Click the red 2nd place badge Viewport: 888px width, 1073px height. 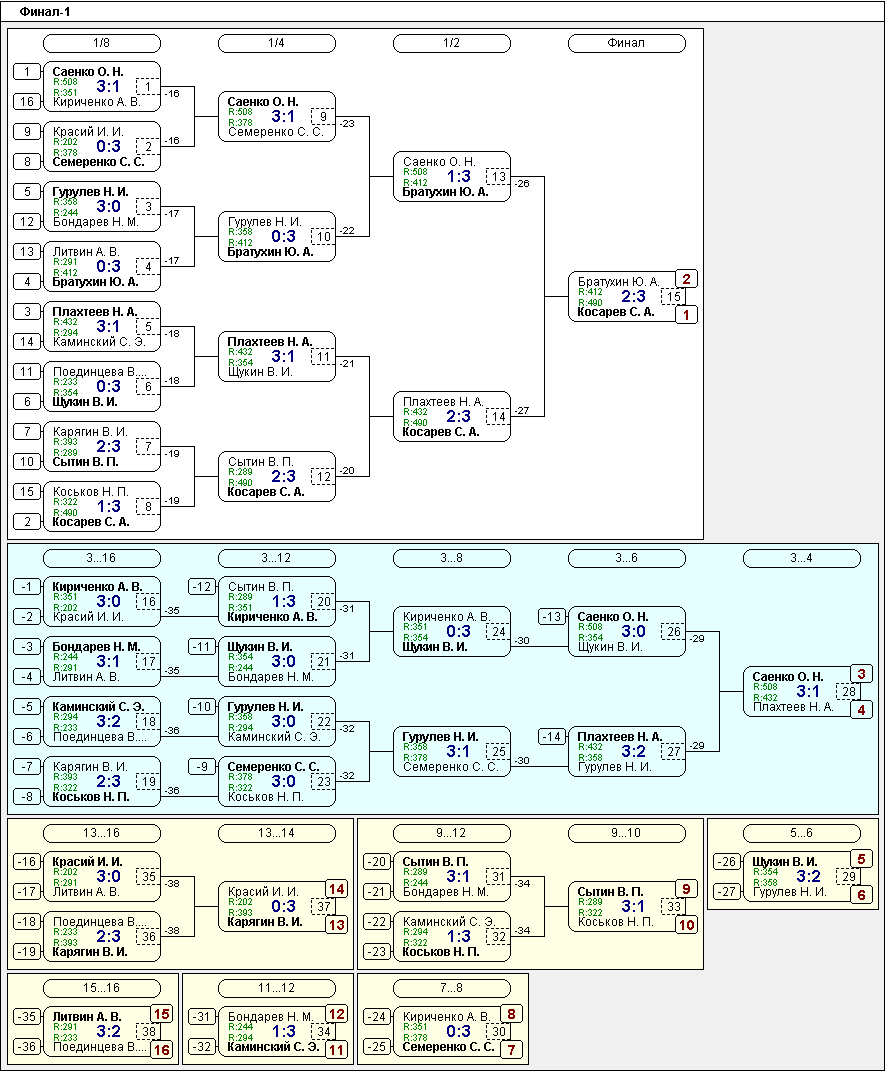click(686, 279)
